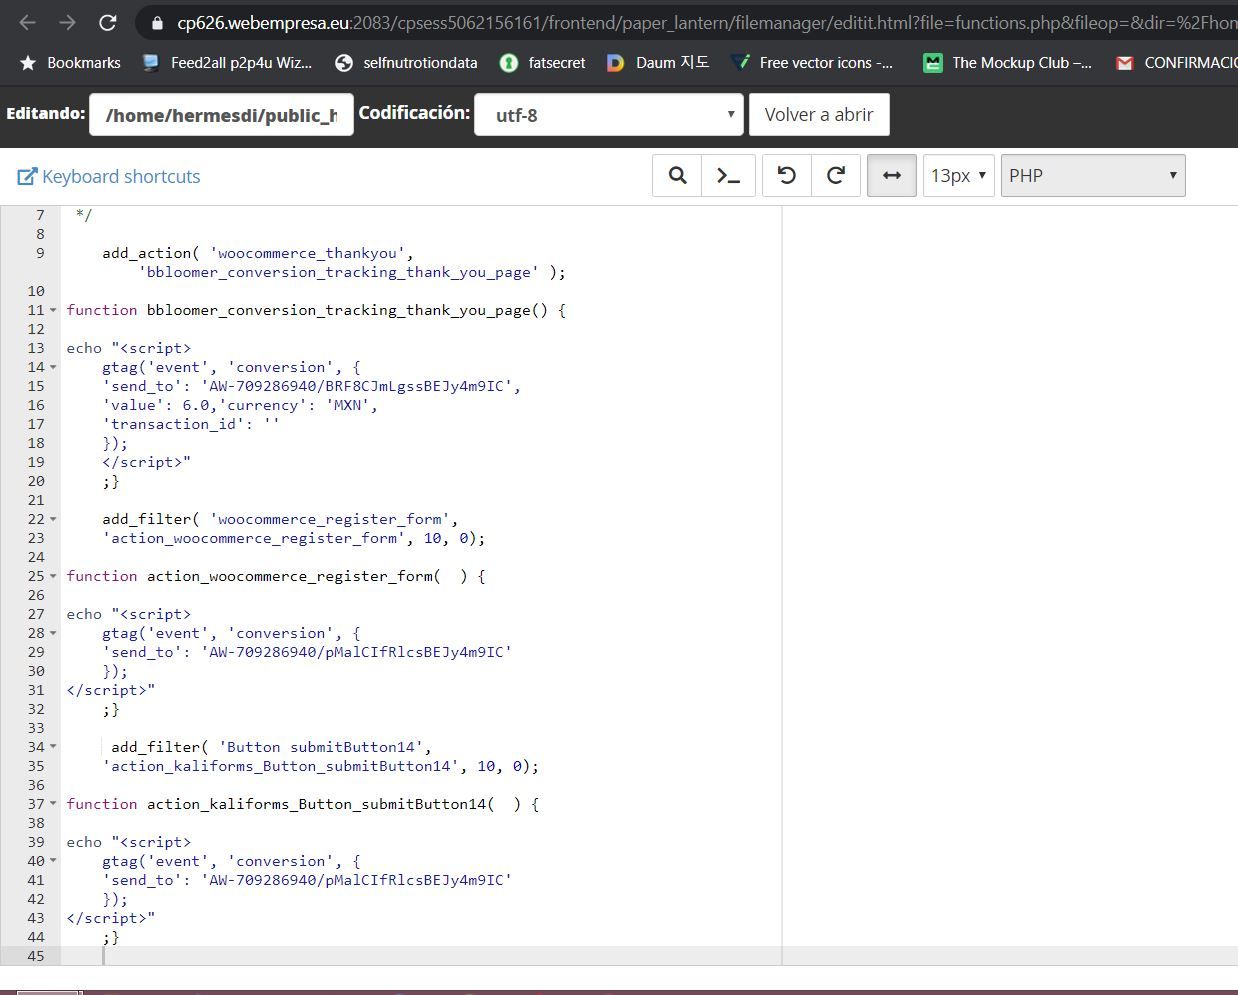Collapse the code fold at line 34
Screen dimensions: 1238x995
point(53,747)
